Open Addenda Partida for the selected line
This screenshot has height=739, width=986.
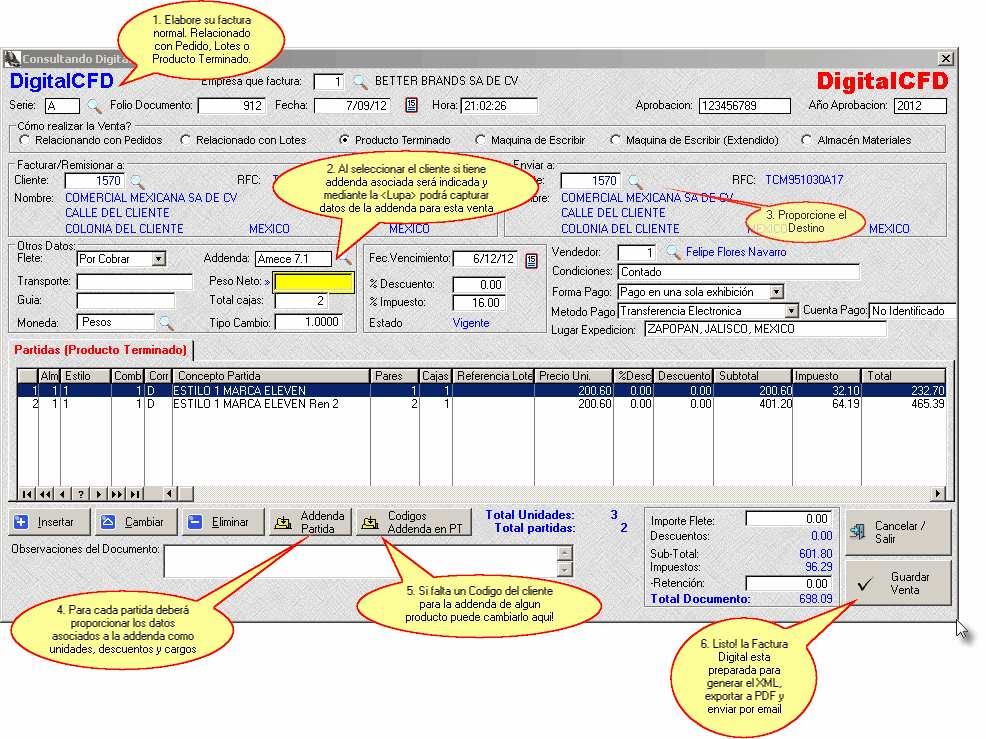tap(309, 522)
